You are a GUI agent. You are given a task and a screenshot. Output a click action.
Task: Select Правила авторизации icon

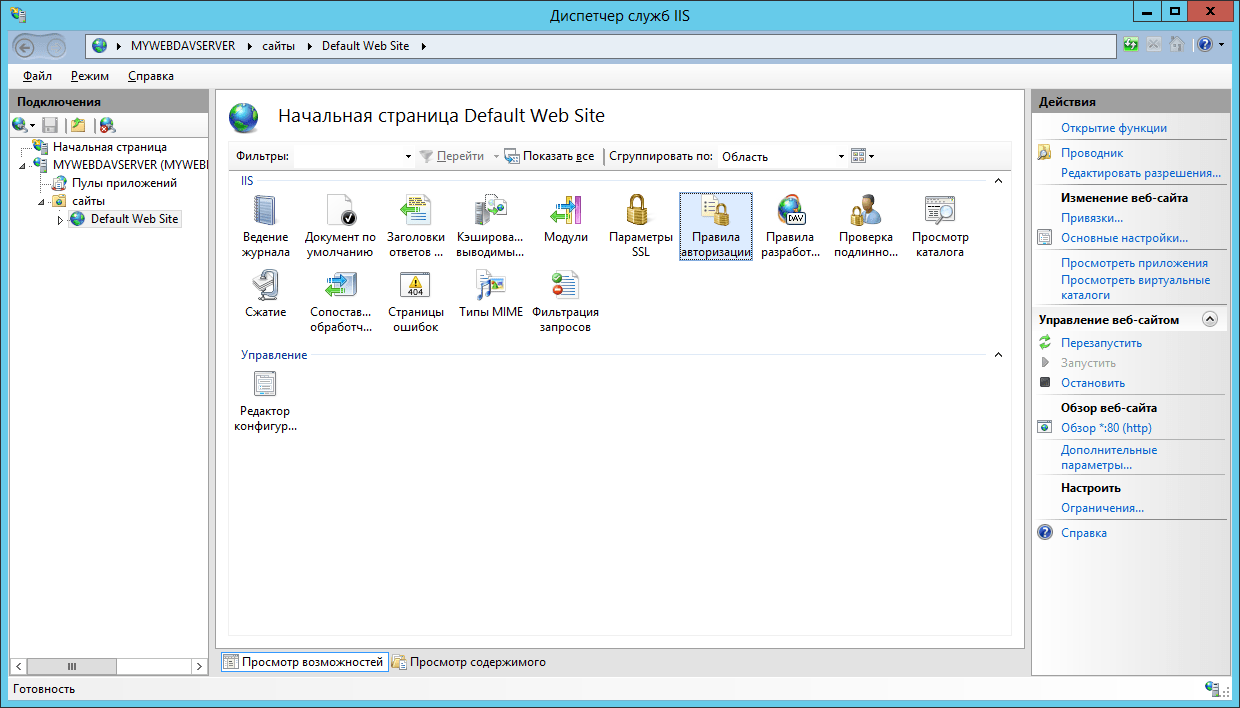pyautogui.click(x=716, y=227)
